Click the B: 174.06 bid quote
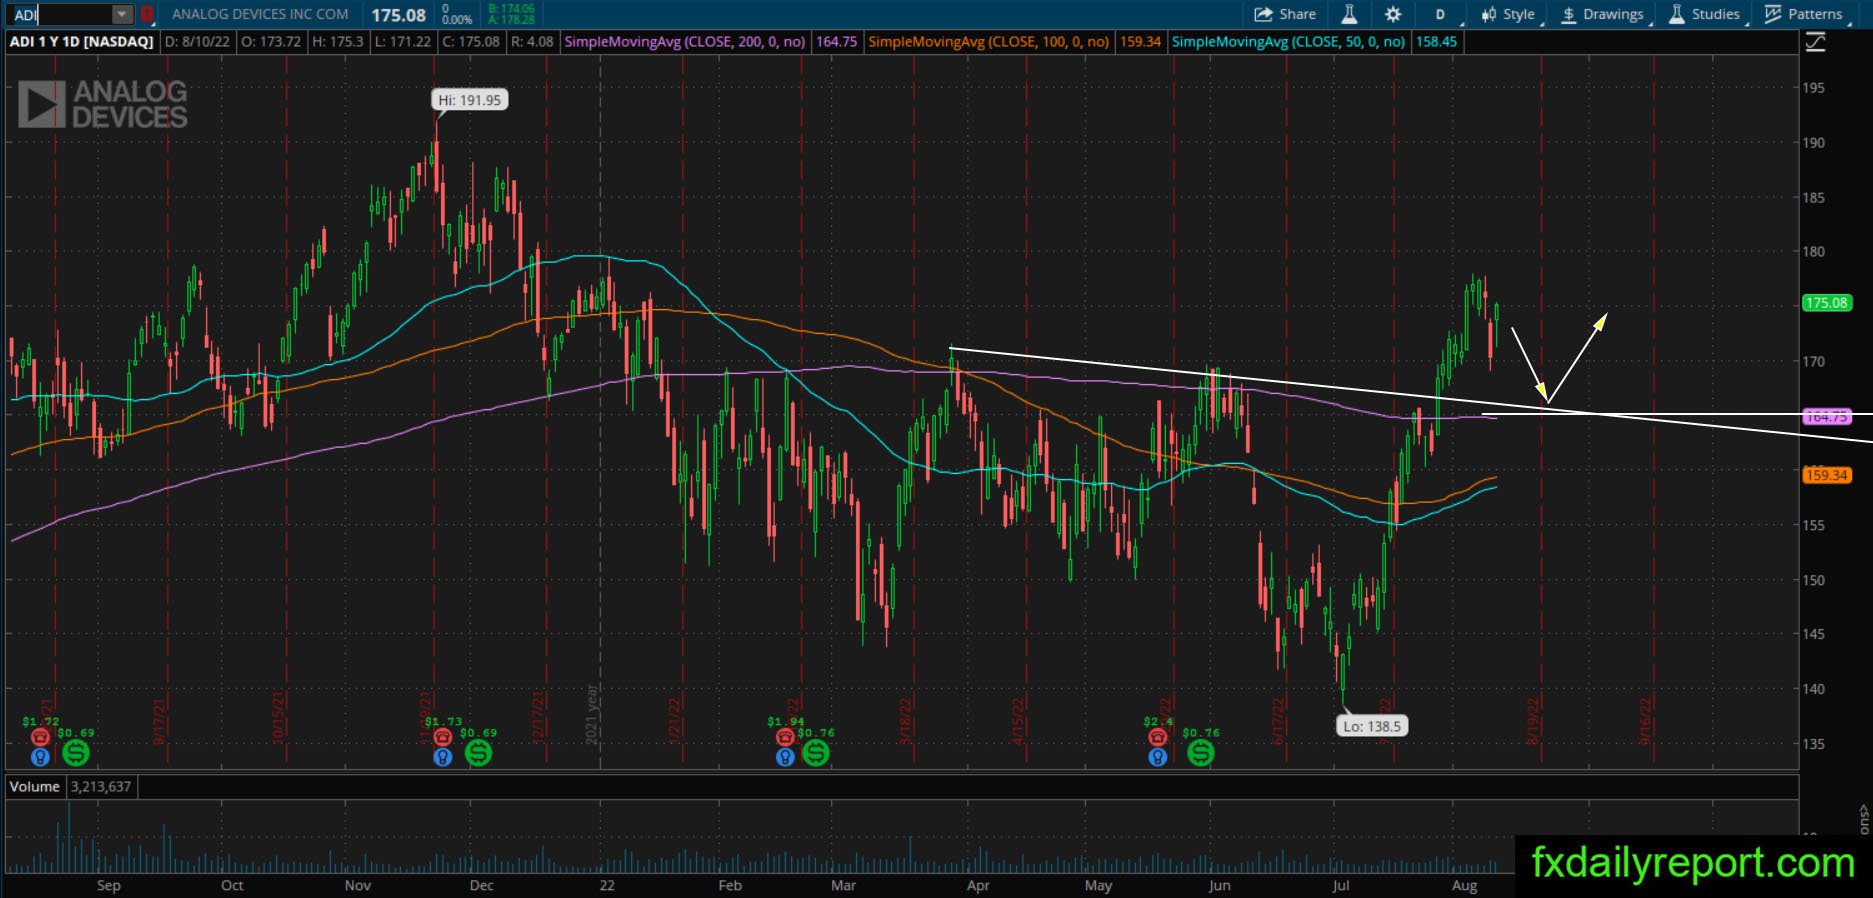Viewport: 1873px width, 898px height. pos(511,9)
